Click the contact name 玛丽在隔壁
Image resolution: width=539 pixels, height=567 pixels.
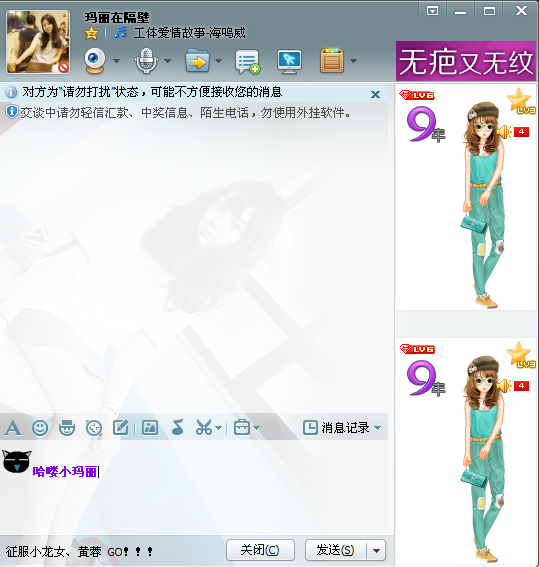click(x=117, y=17)
